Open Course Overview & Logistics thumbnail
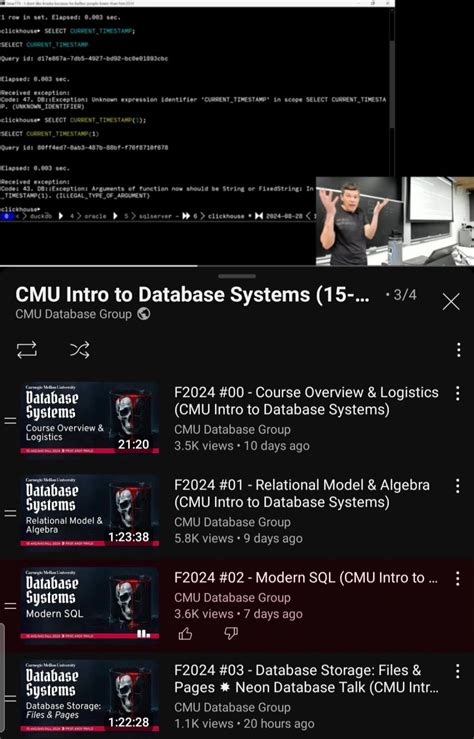The height and width of the screenshot is (739, 474). [90, 418]
